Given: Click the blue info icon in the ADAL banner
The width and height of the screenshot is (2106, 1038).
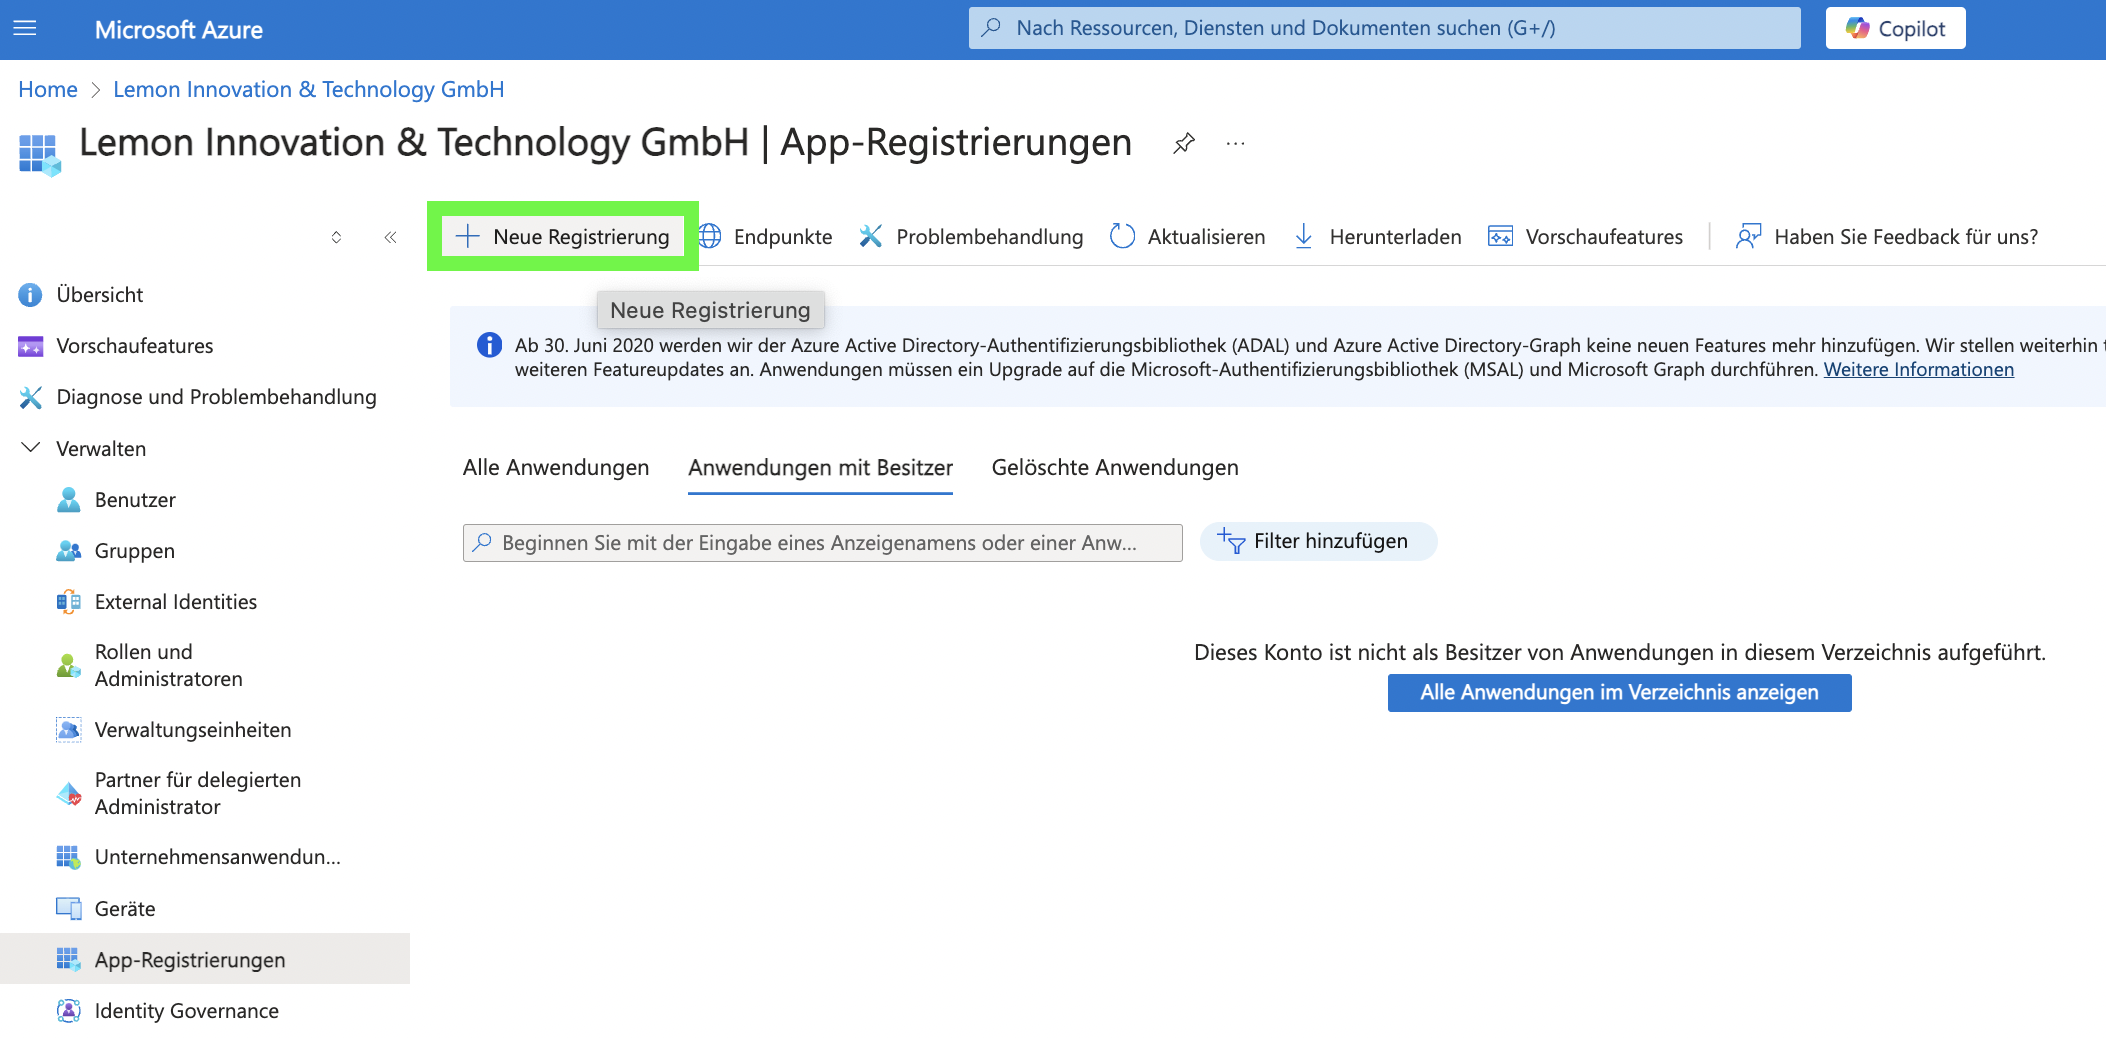Looking at the screenshot, I should pyautogui.click(x=489, y=345).
